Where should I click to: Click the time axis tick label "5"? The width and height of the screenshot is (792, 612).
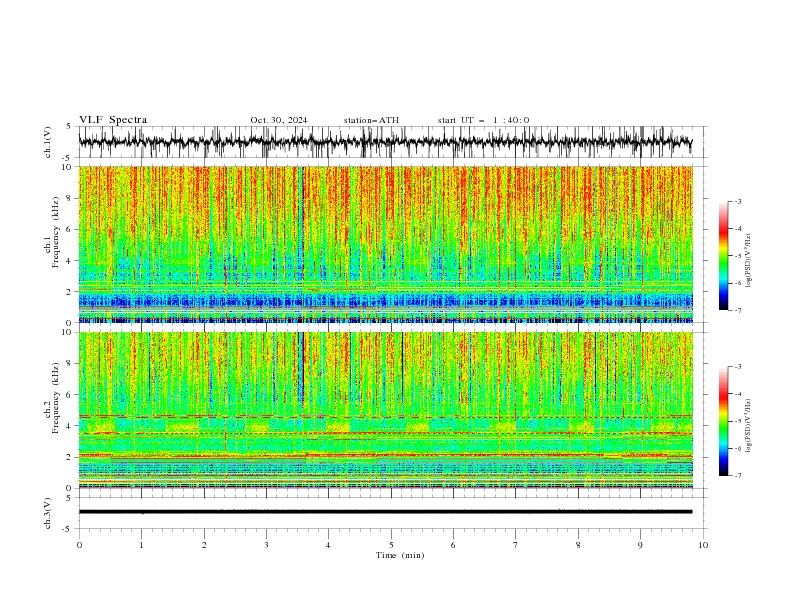pos(391,545)
